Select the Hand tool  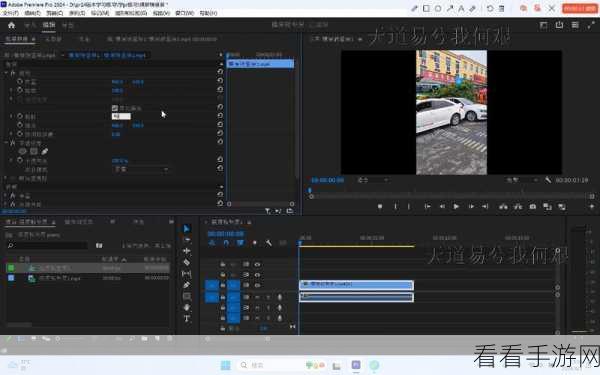[187, 307]
